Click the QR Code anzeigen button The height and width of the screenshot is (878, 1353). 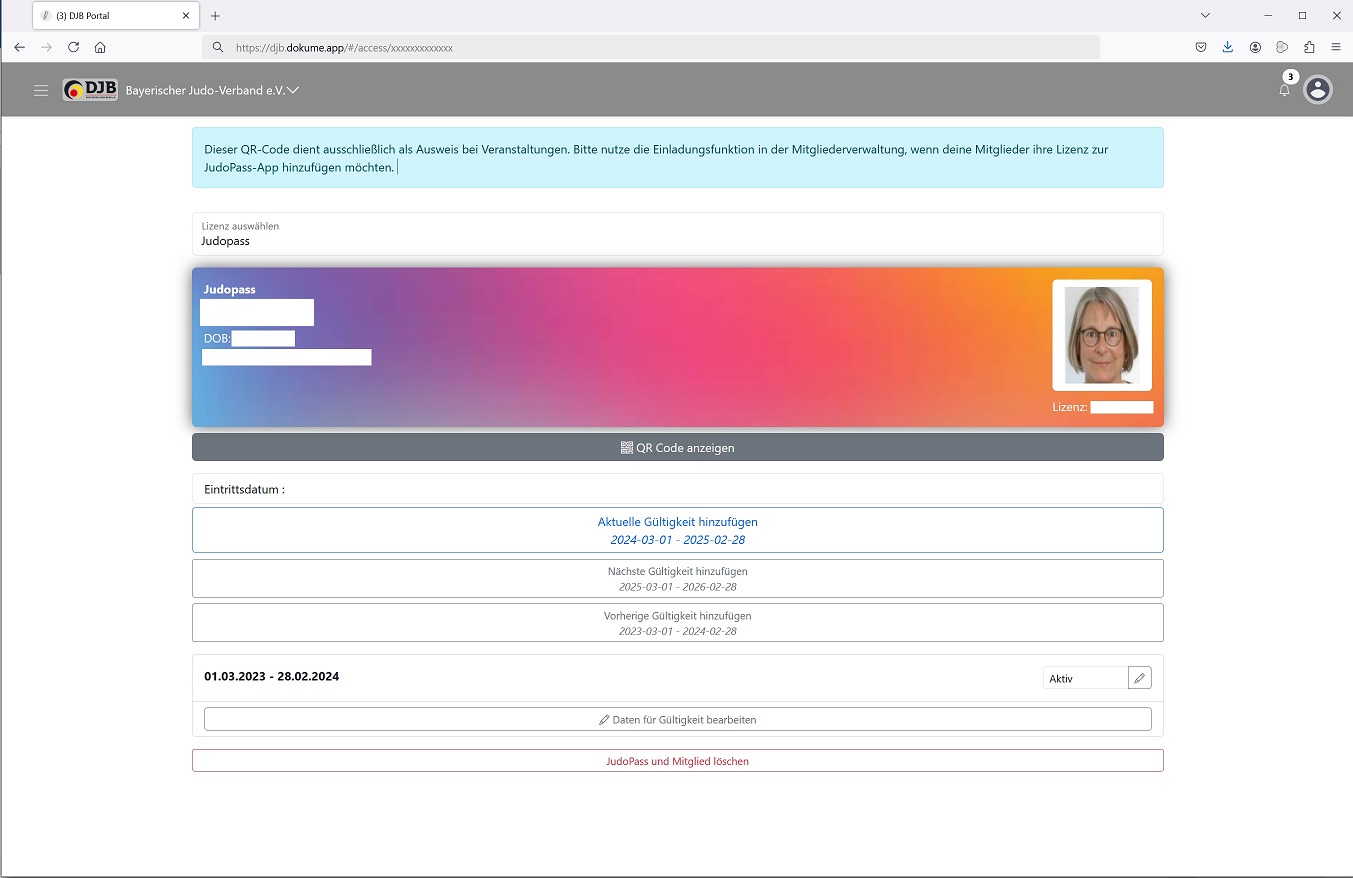pyautogui.click(x=677, y=447)
